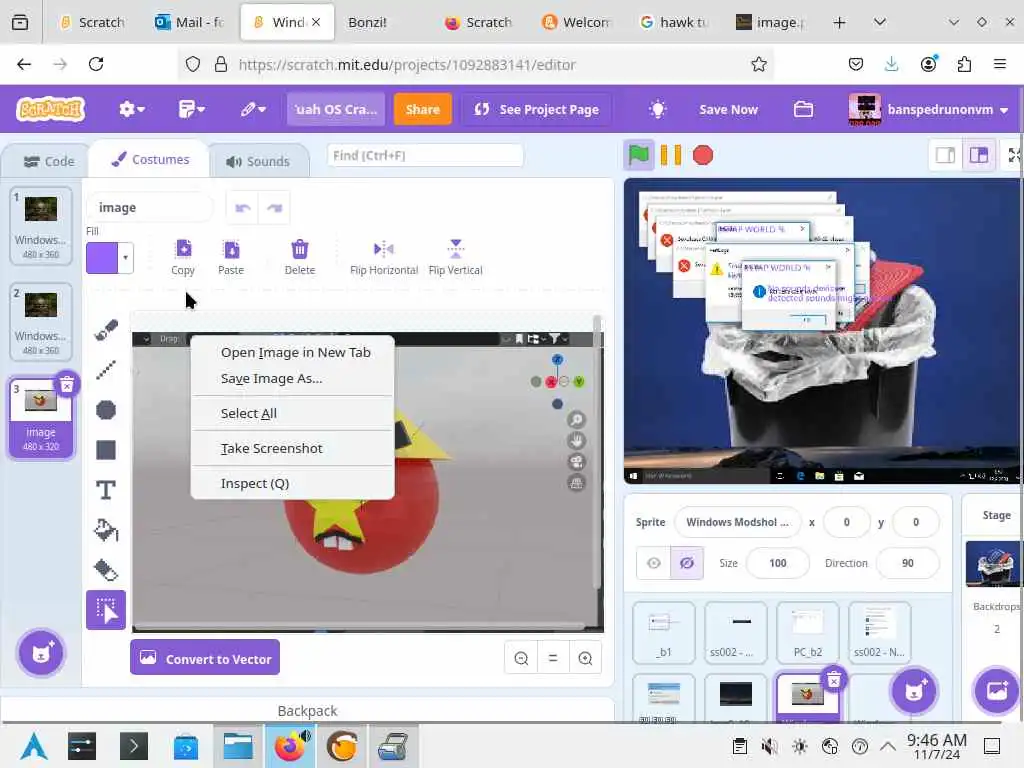Screen dimensions: 1024x768
Task: Zoom out of the costume canvas
Action: pos(521,658)
